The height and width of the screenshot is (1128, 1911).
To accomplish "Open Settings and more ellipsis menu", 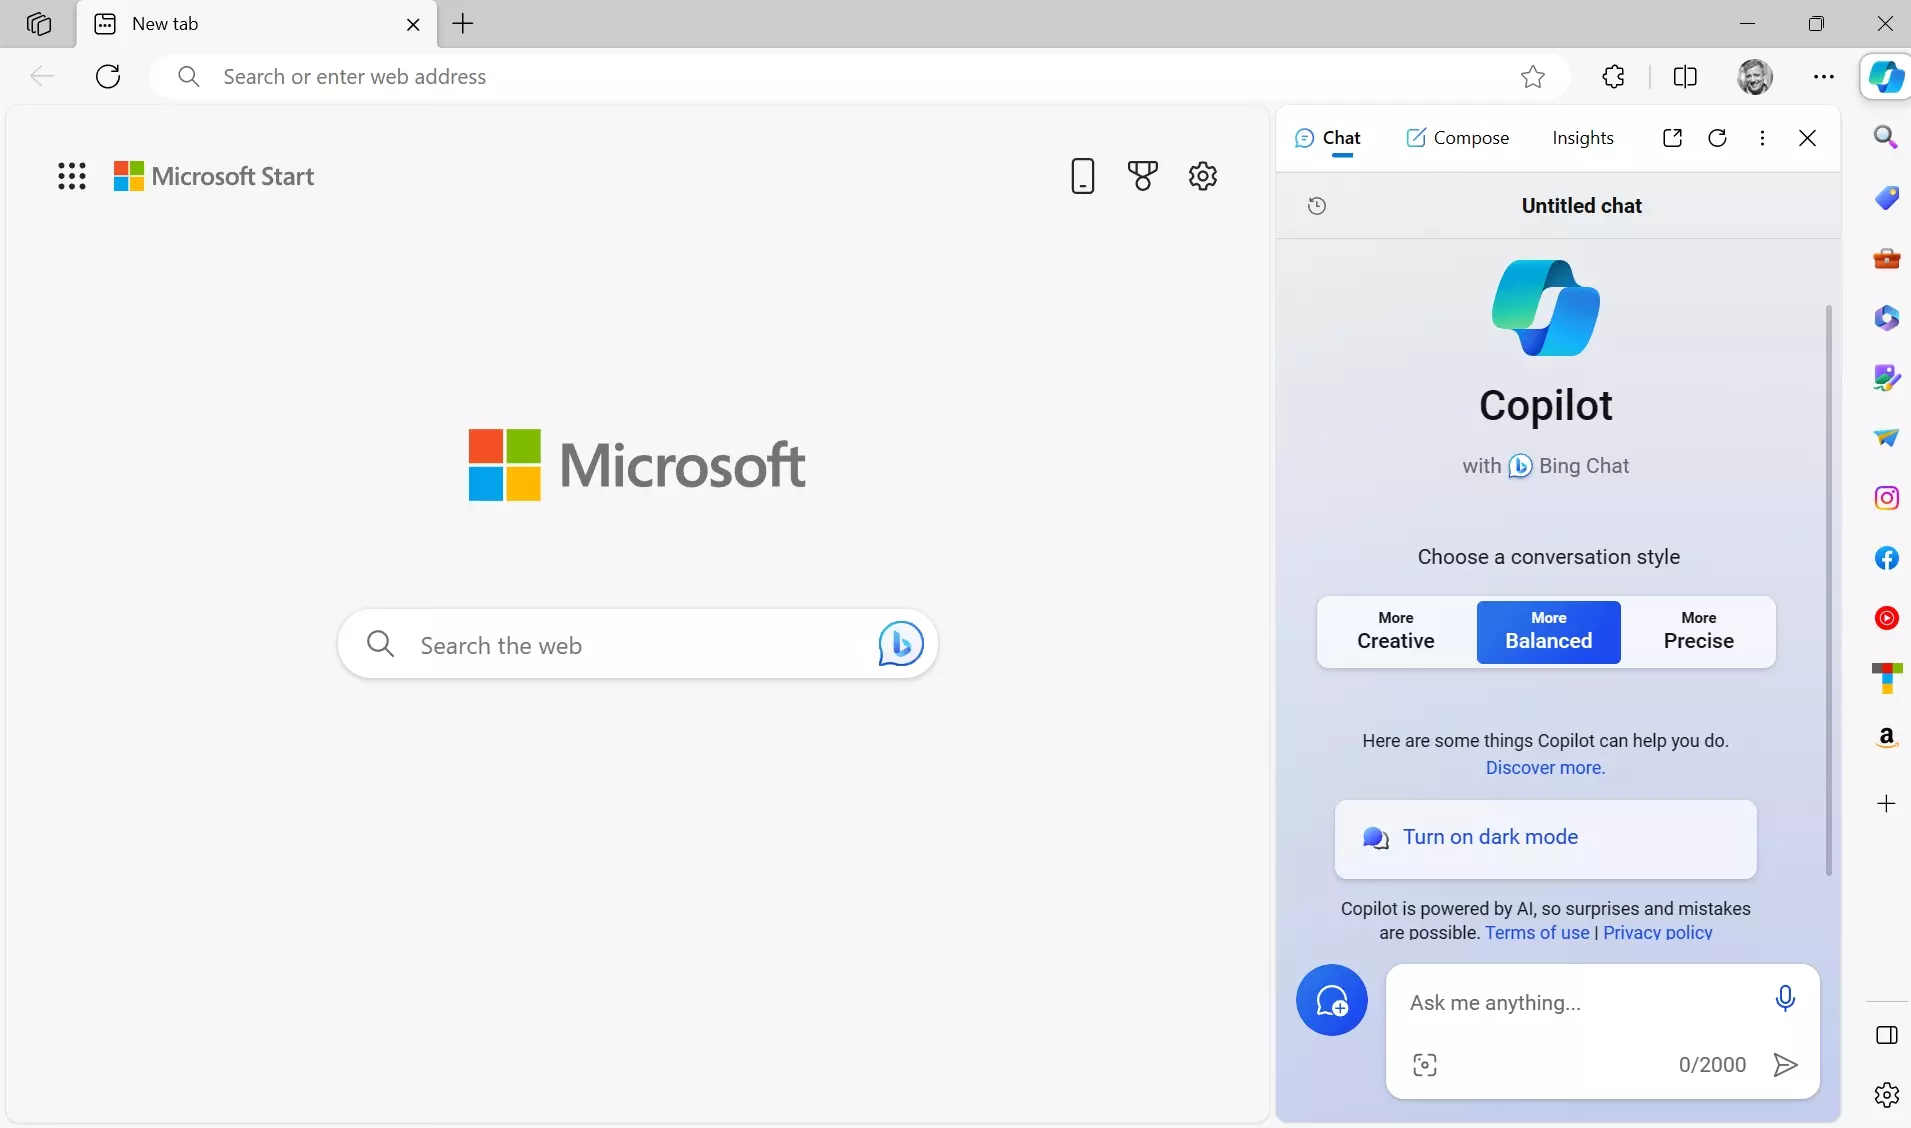I will point(1824,76).
